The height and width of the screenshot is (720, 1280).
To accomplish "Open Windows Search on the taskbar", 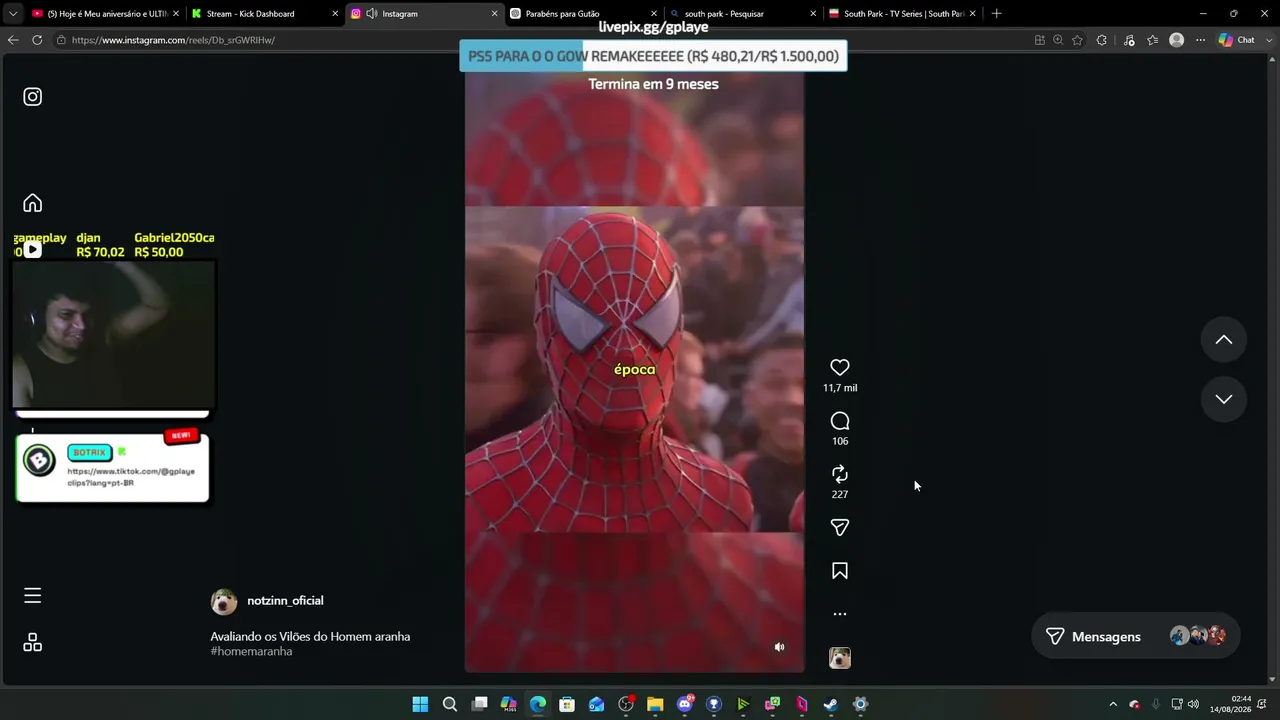I will (450, 704).
